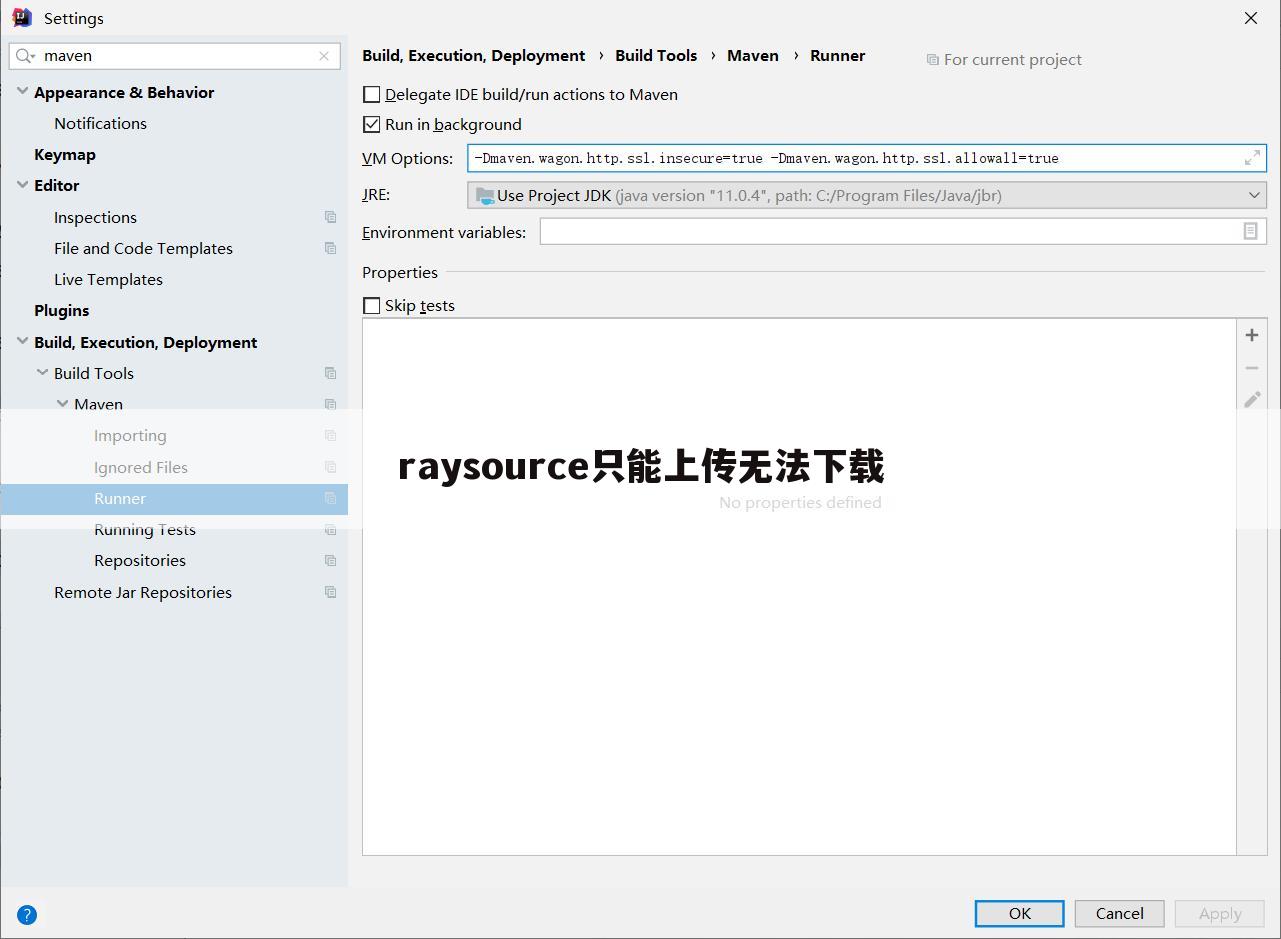Image resolution: width=1281 pixels, height=939 pixels.
Task: Click Build, Execution, Deployment breadcrumb
Action: 474,55
